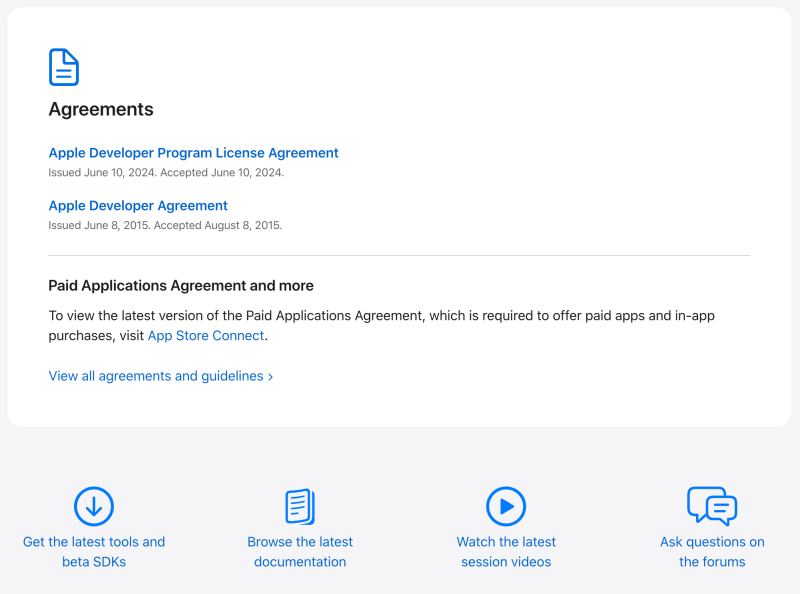Click the download arrow circle icon
The width and height of the screenshot is (800, 594).
(94, 506)
